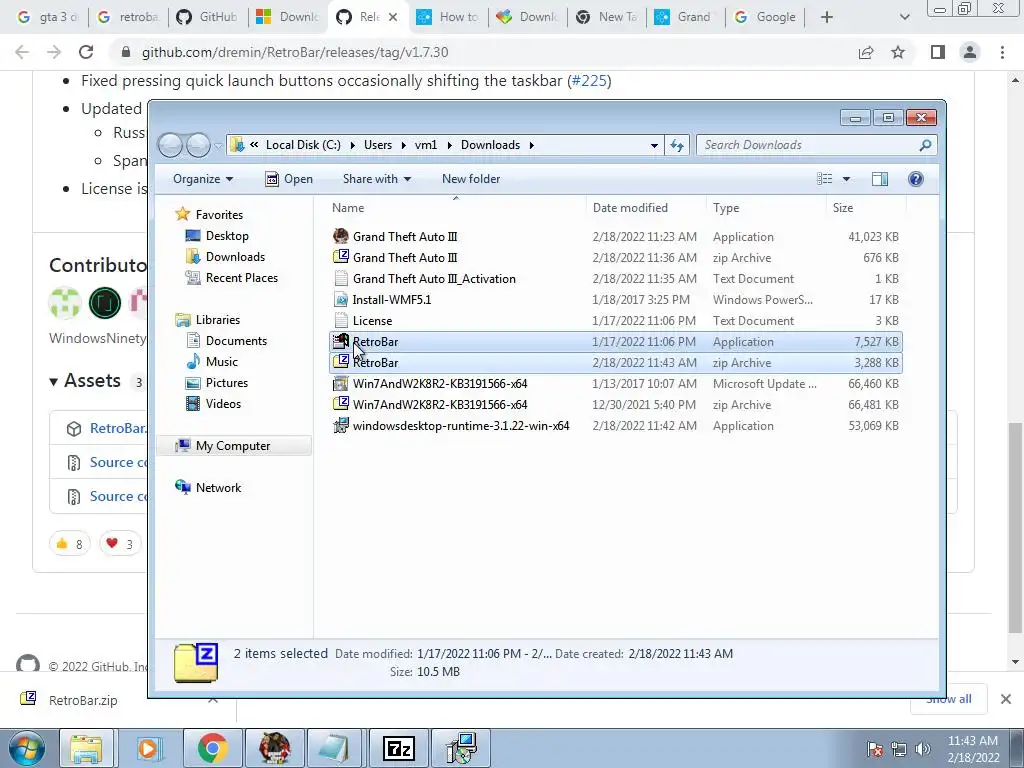Open 7-Zip from the taskbar
This screenshot has width=1024, height=768.
click(398, 748)
